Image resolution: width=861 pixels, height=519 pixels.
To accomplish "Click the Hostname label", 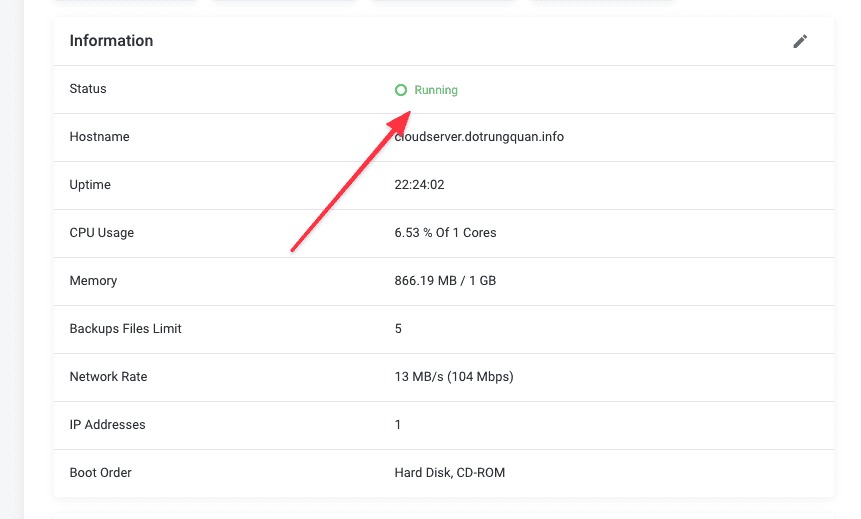I will pyautogui.click(x=99, y=137).
